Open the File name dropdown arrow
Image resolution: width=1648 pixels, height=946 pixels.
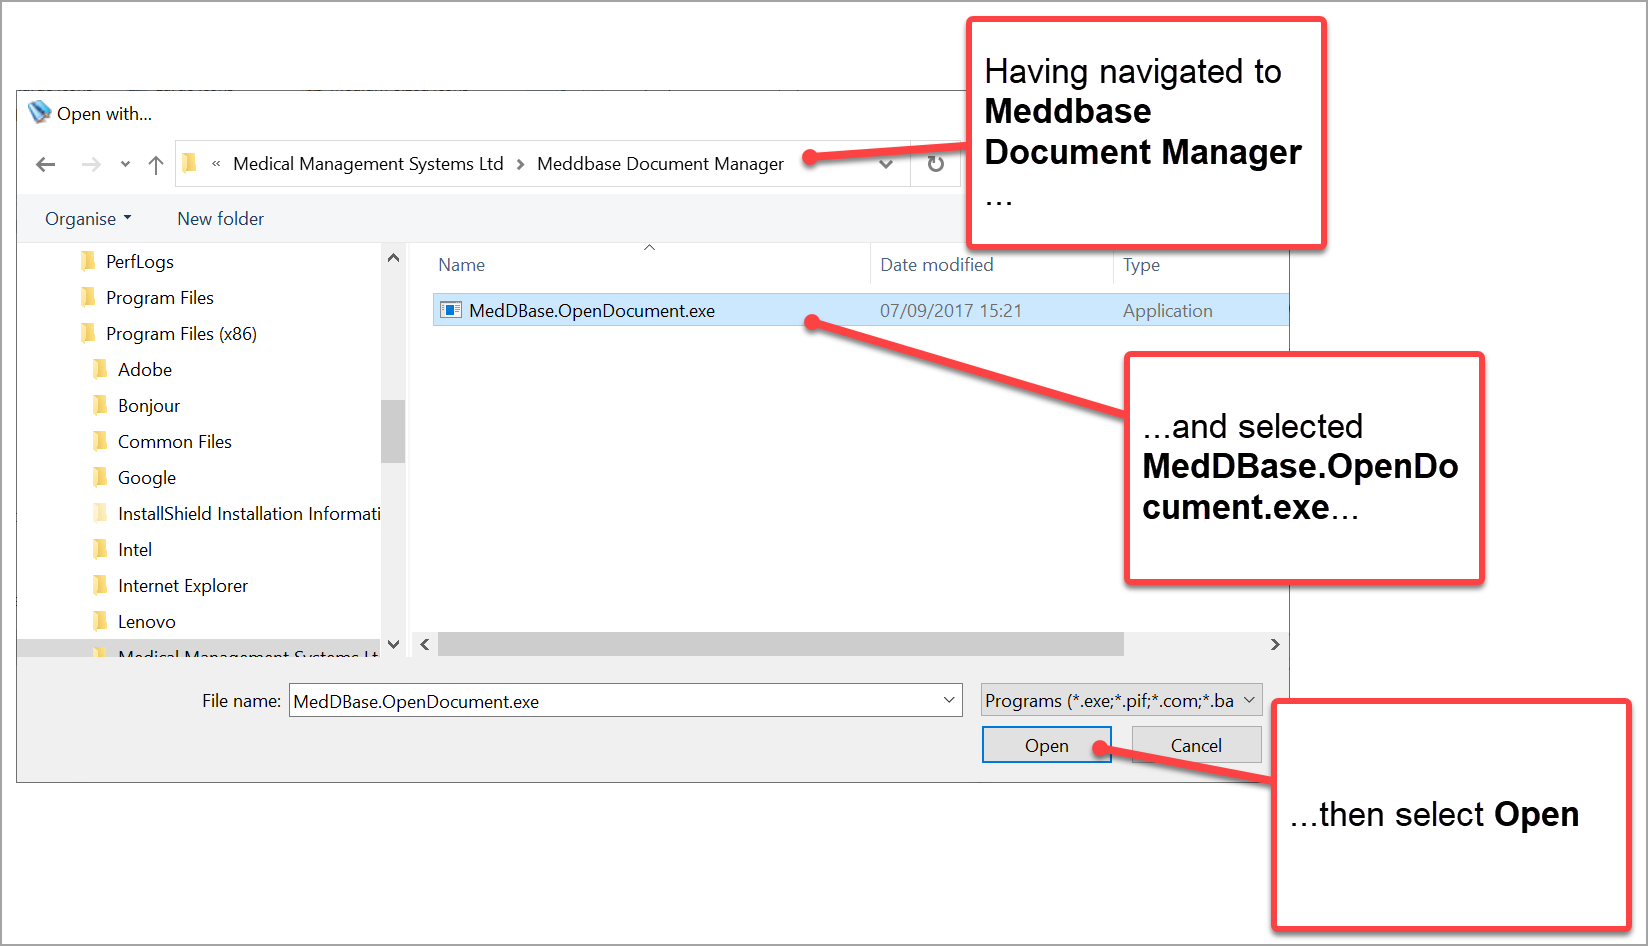click(x=949, y=701)
